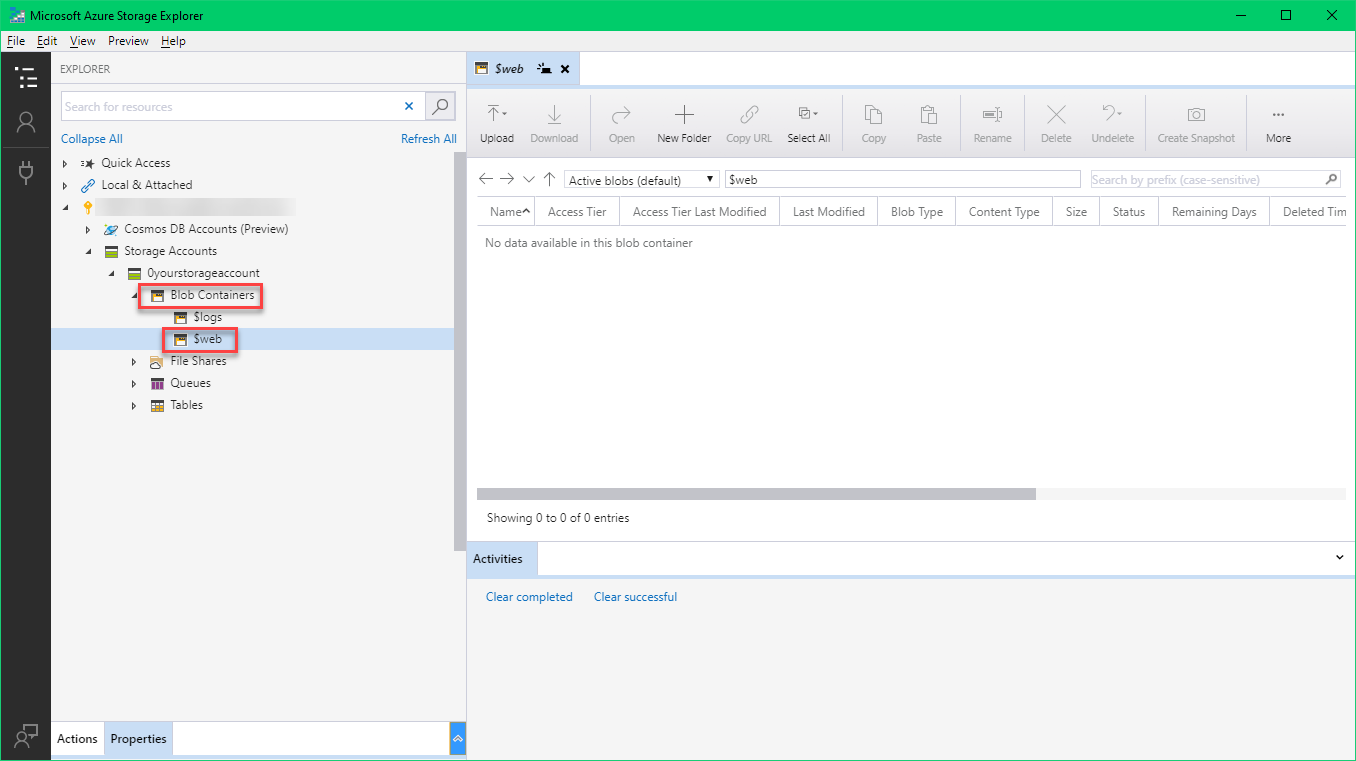Close the $web tab
The height and width of the screenshot is (761, 1356).
coord(565,69)
